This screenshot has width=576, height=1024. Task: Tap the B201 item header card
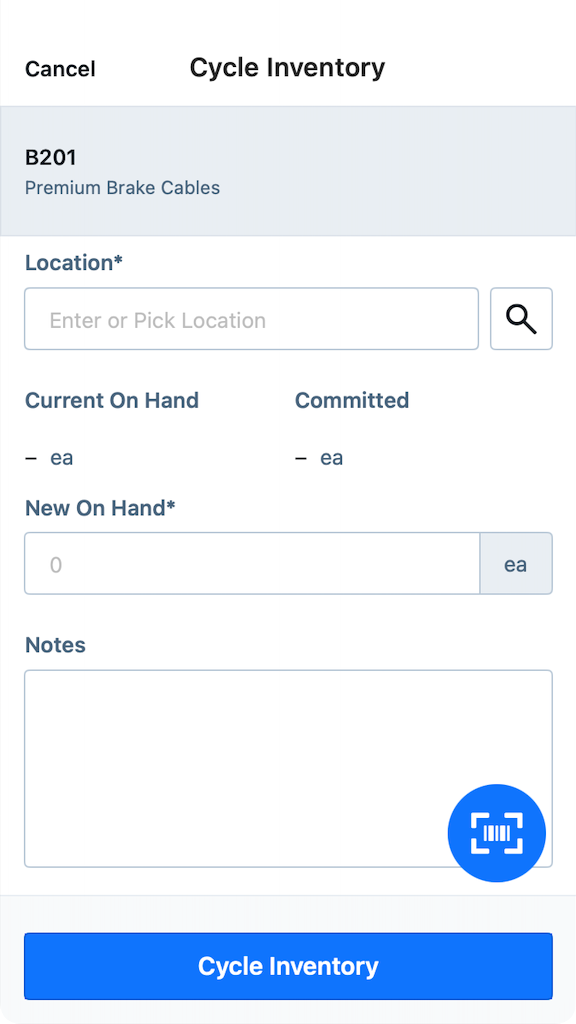coord(288,170)
